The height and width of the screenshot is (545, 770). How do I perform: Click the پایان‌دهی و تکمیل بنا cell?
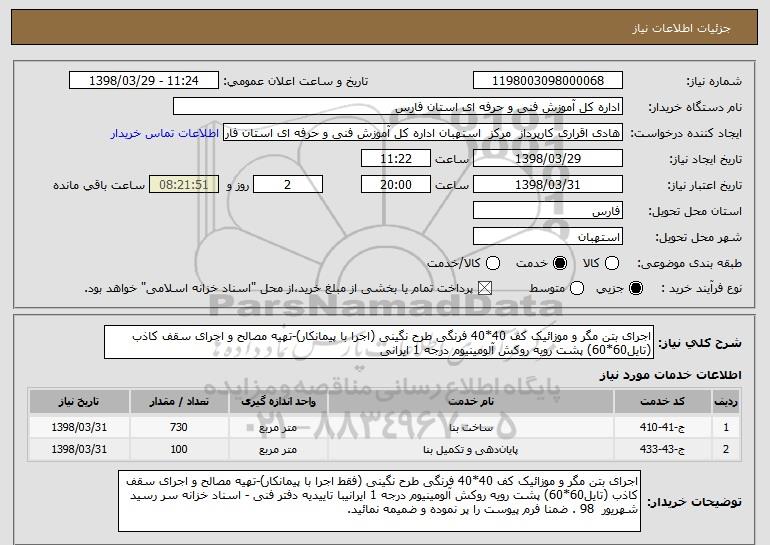coord(470,449)
